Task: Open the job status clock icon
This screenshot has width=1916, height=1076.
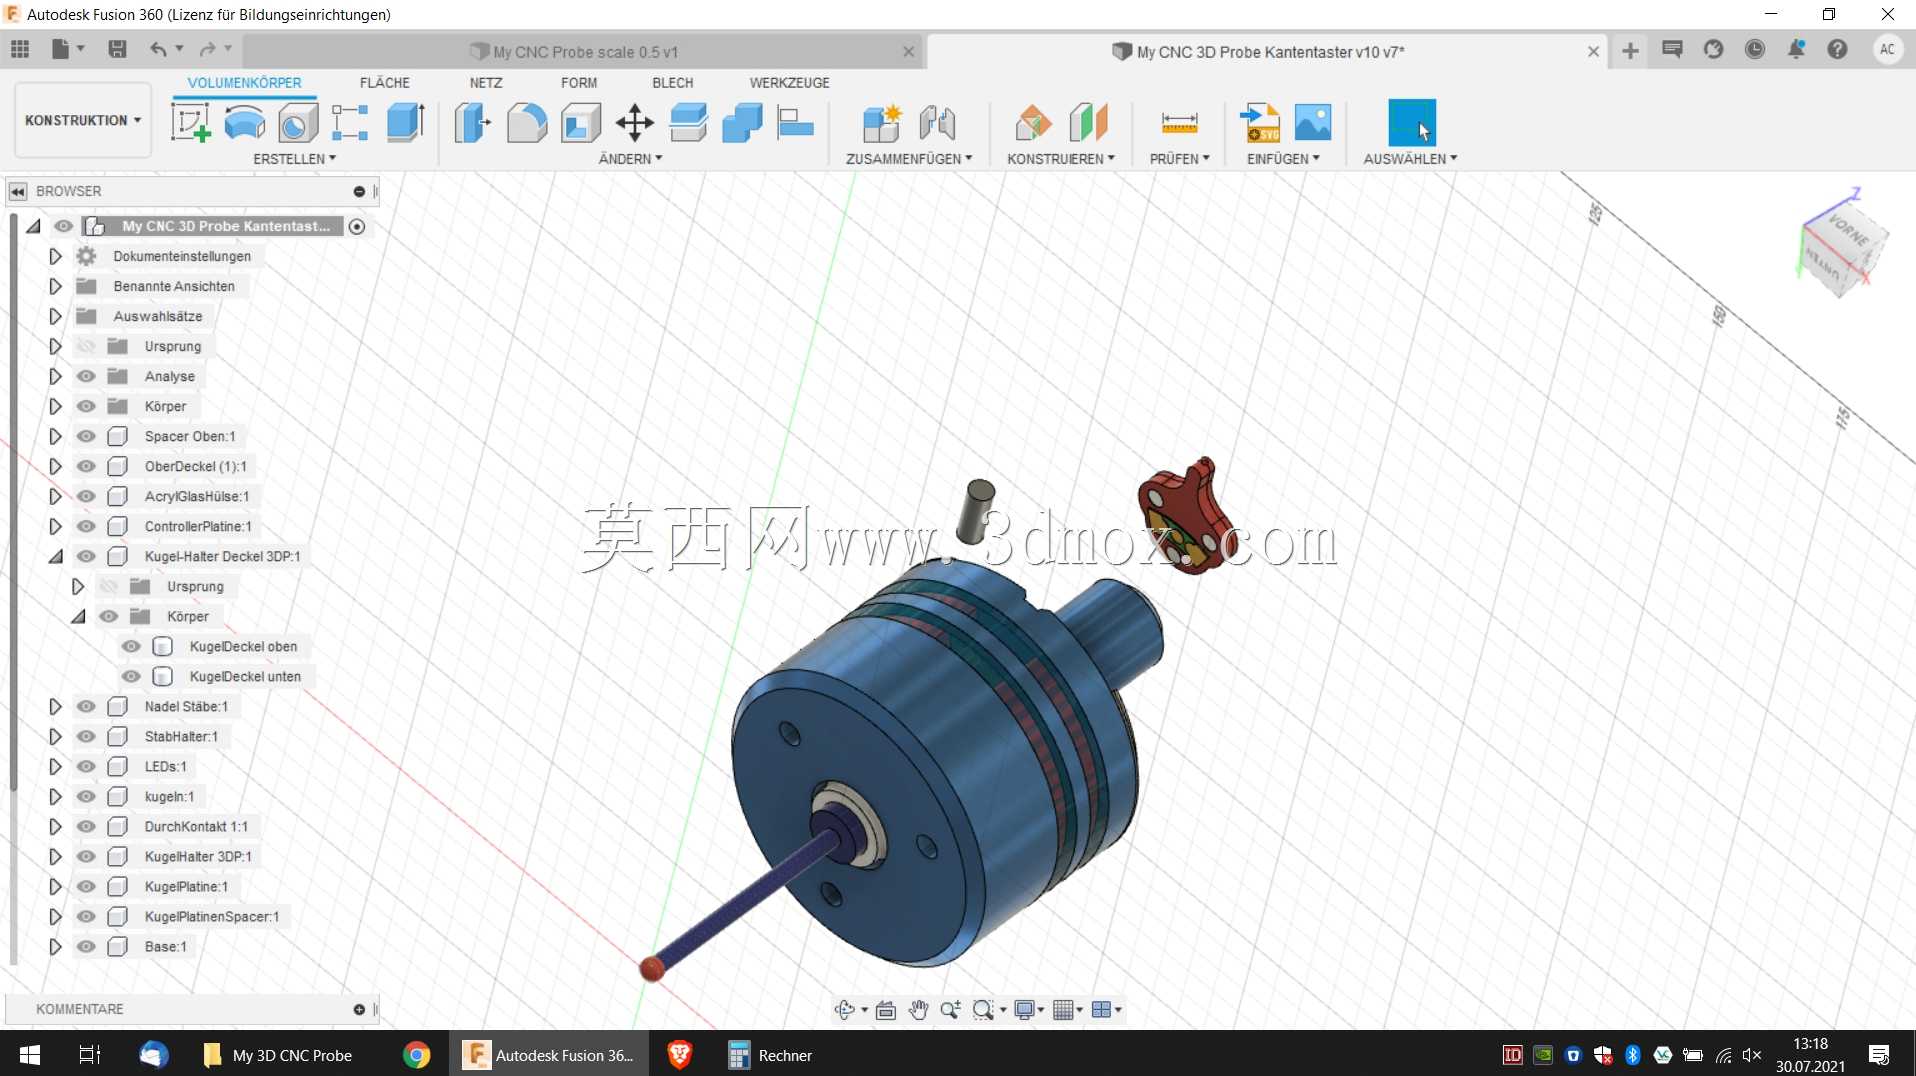Action: (x=1755, y=49)
